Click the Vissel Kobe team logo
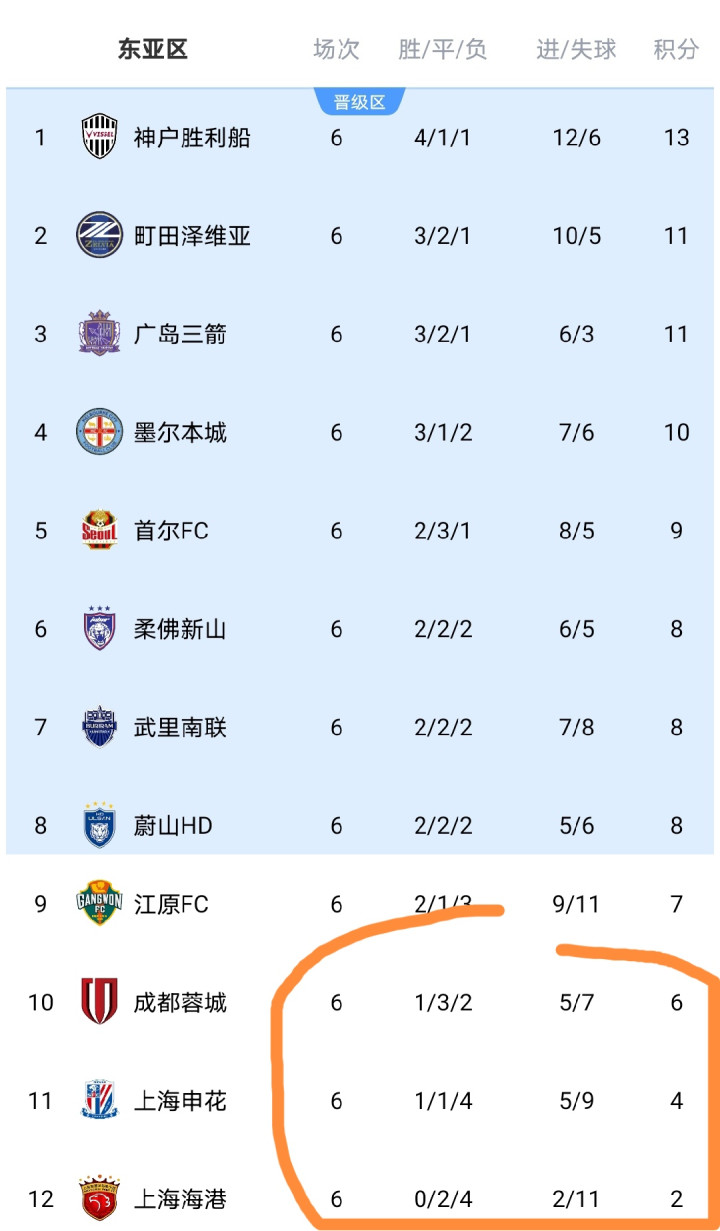The image size is (720, 1231). pyautogui.click(x=100, y=137)
